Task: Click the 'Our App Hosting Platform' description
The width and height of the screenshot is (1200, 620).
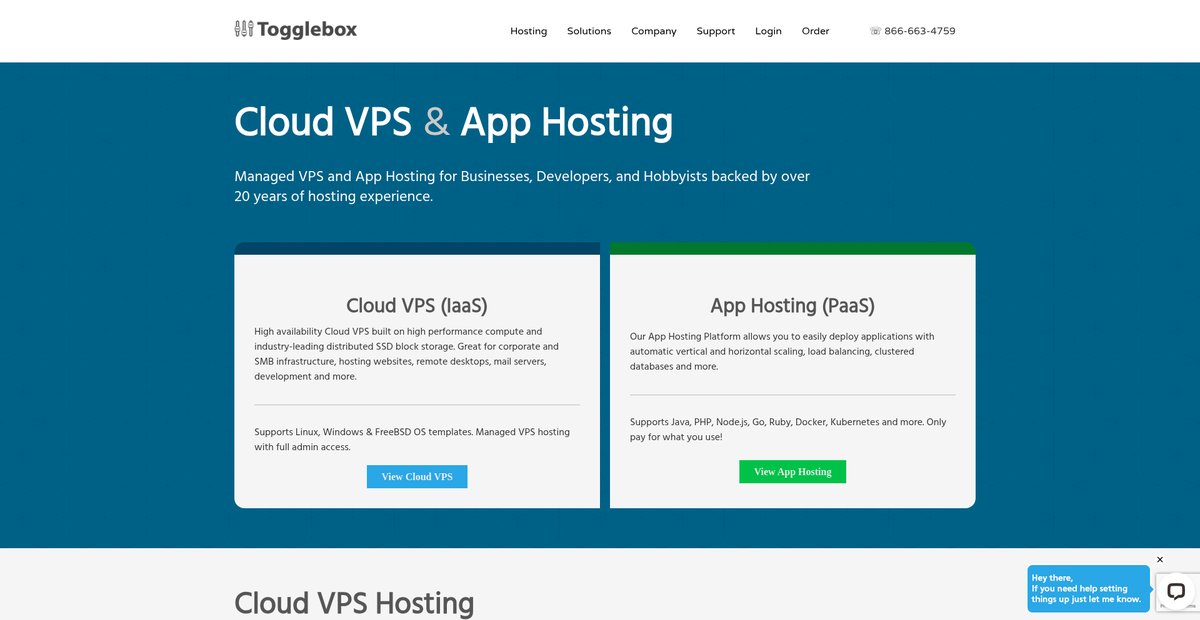Action: click(782, 352)
